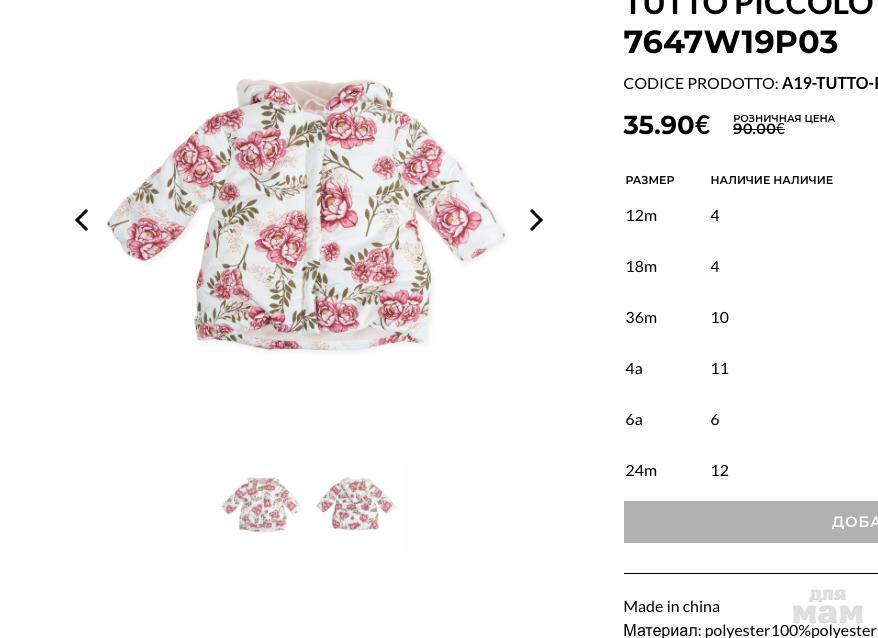Click the для мам watermark logo
Image resolution: width=878 pixels, height=638 pixels.
pos(828,607)
